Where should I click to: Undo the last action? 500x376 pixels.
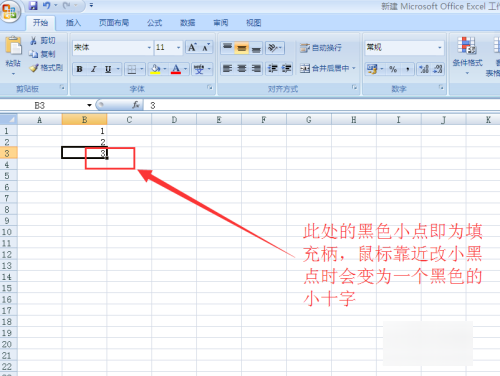(47, 5)
